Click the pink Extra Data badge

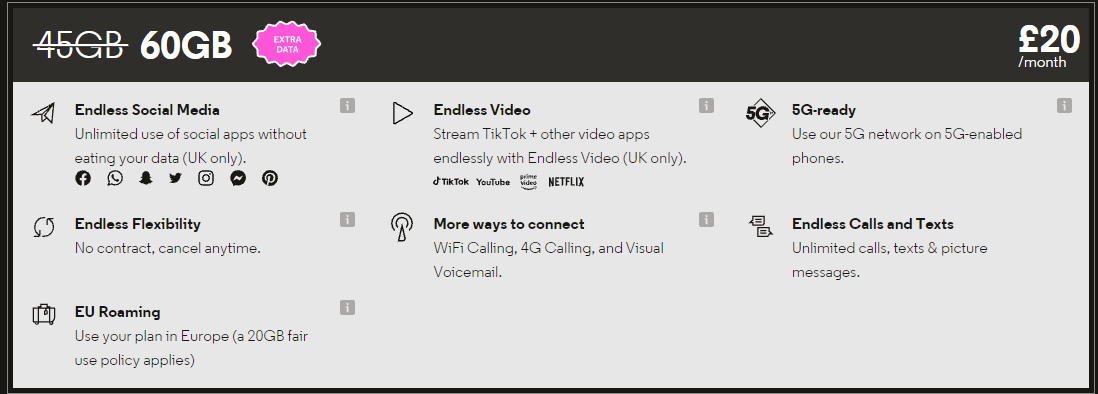pos(286,44)
